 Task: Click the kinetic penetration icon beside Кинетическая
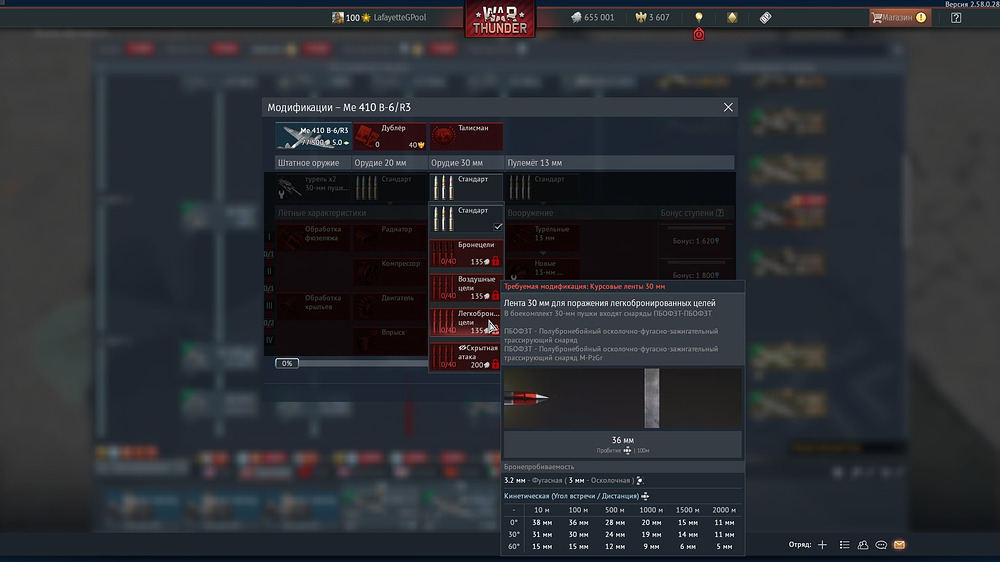pos(645,496)
